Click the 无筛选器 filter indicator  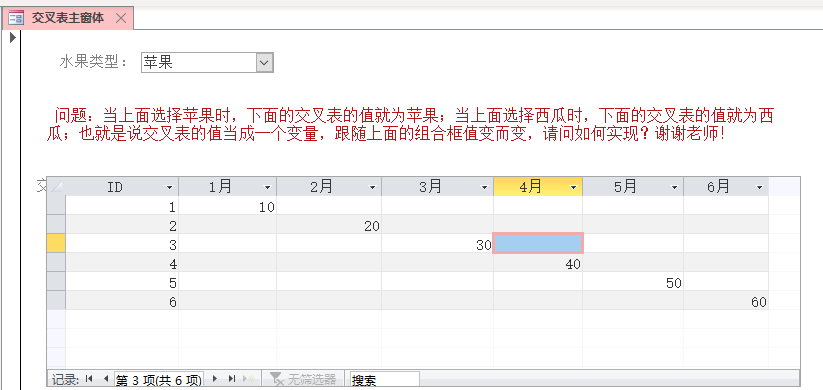coord(302,379)
